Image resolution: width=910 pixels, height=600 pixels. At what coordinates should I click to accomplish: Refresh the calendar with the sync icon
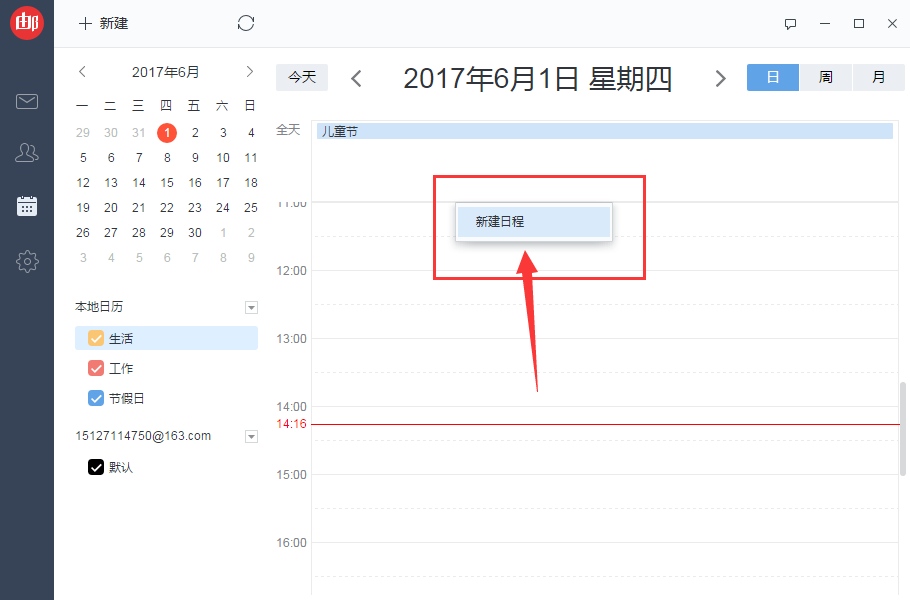point(246,22)
